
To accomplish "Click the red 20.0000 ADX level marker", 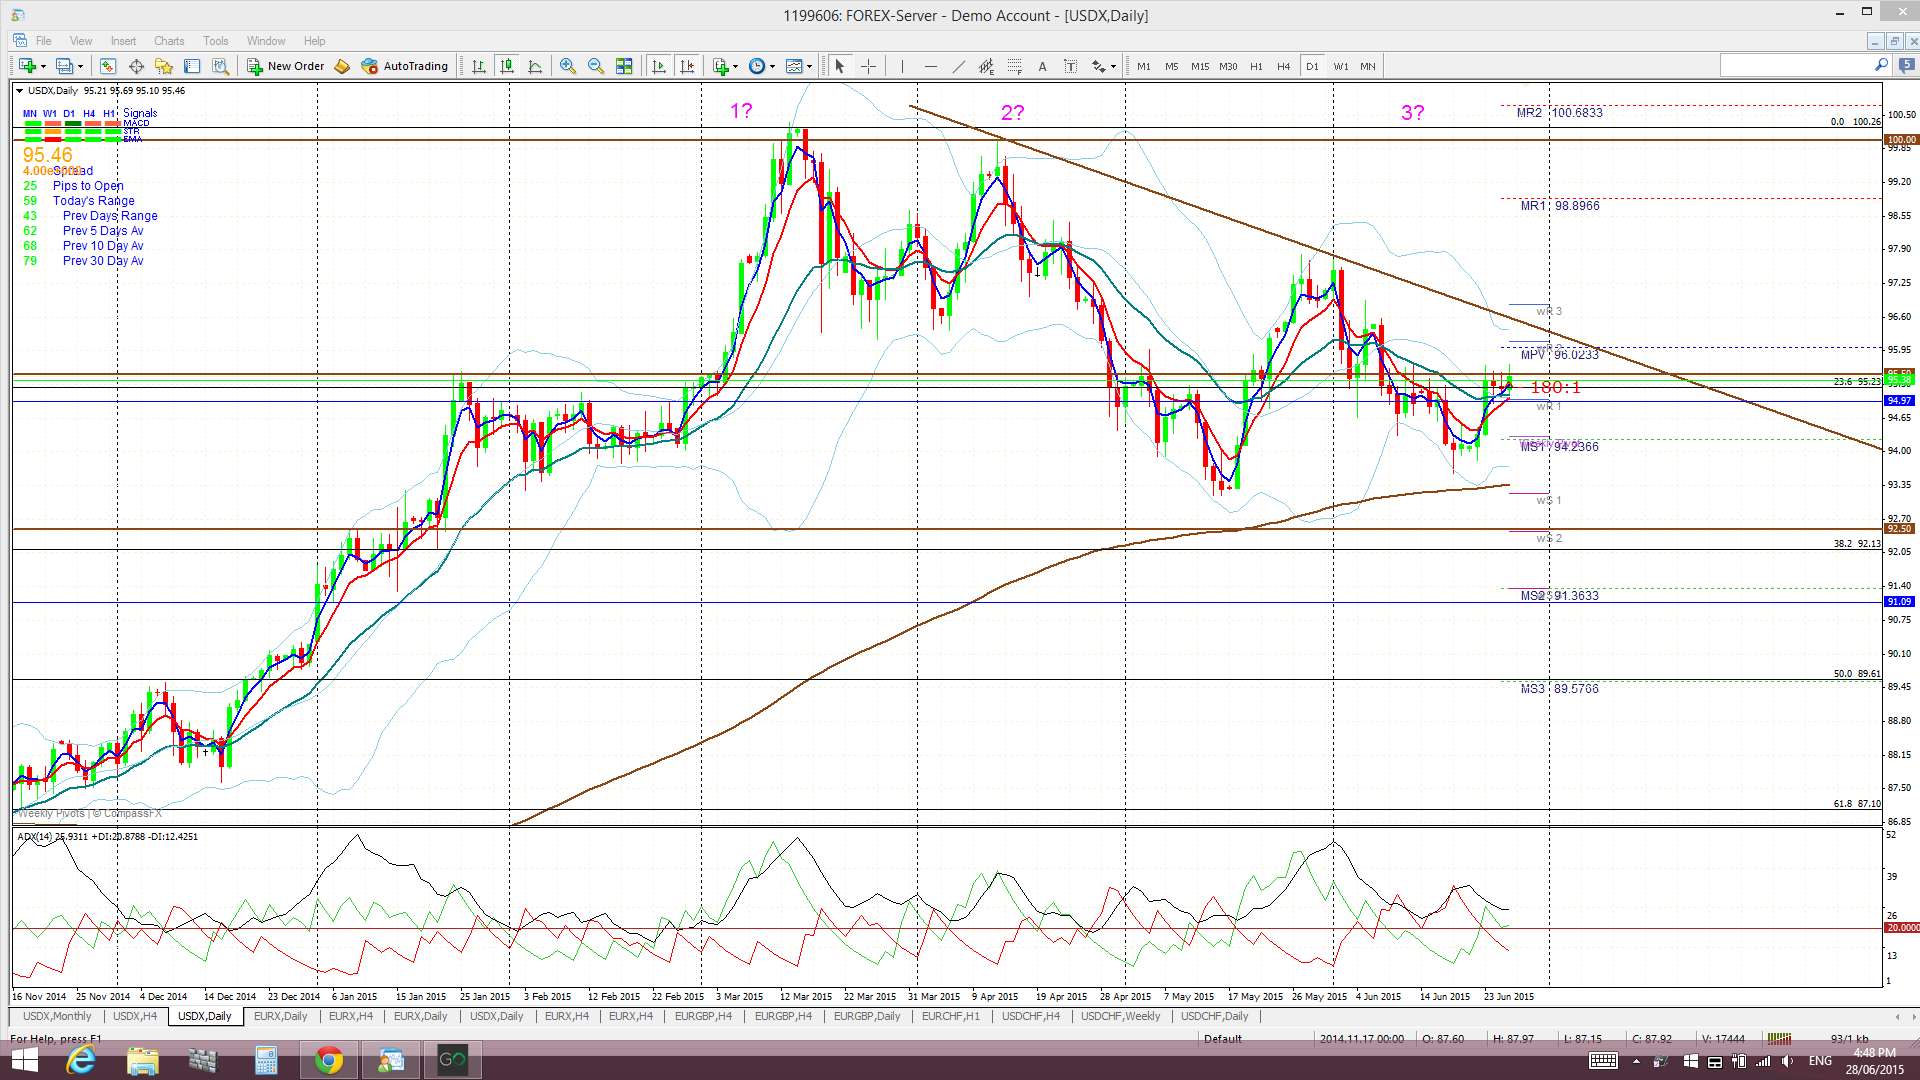I will pyautogui.click(x=1901, y=928).
